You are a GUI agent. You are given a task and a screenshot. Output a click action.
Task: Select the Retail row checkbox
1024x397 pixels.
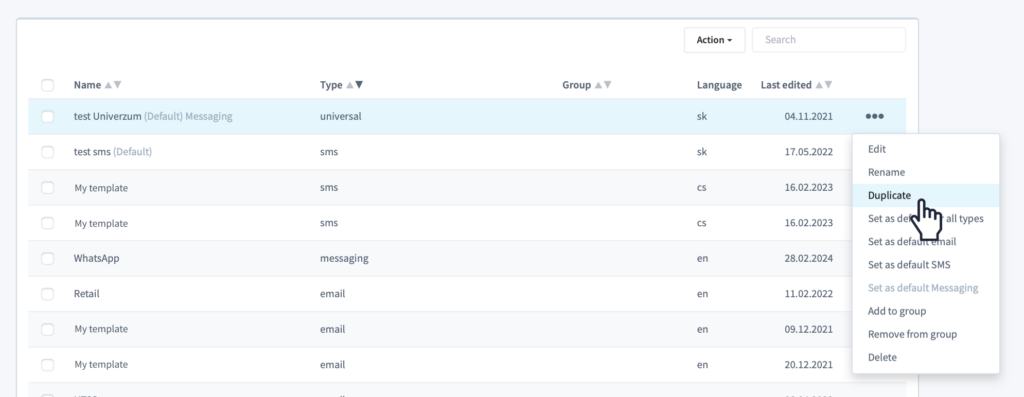click(x=47, y=294)
